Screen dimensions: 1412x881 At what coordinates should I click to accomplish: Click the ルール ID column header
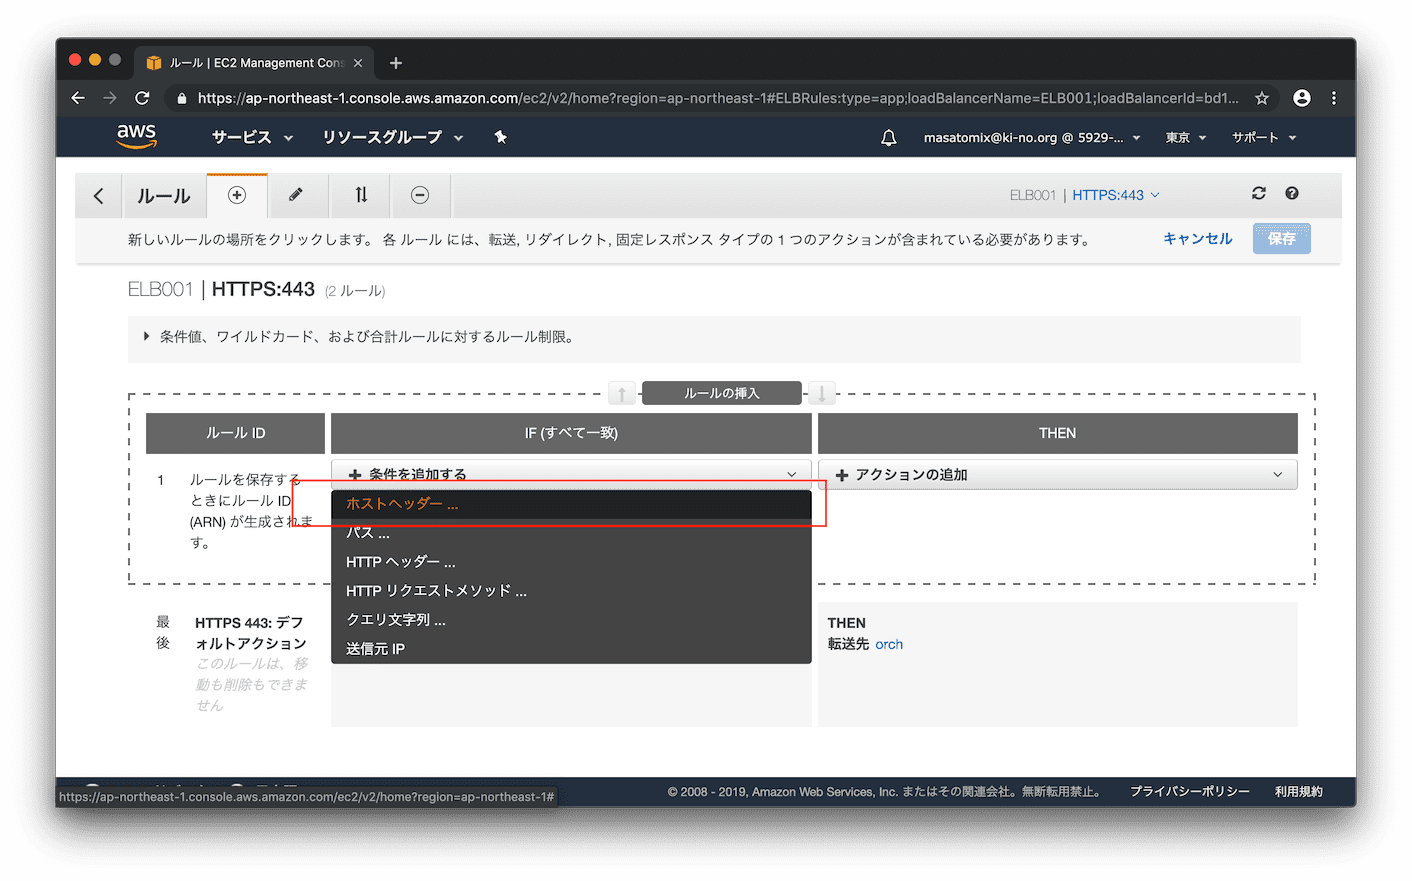(x=236, y=433)
